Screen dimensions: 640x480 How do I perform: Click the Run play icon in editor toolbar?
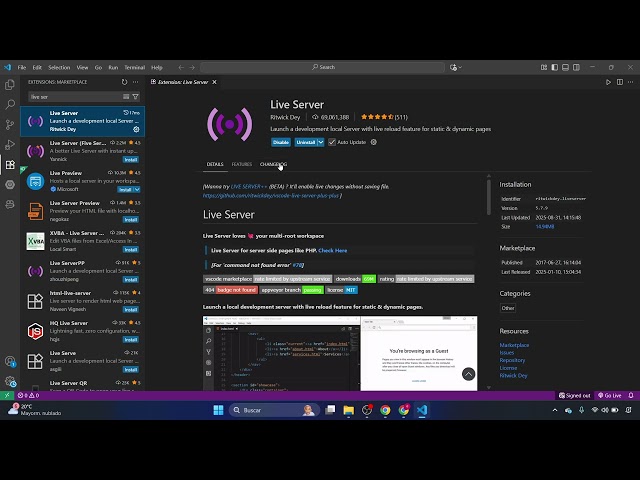tap(608, 82)
